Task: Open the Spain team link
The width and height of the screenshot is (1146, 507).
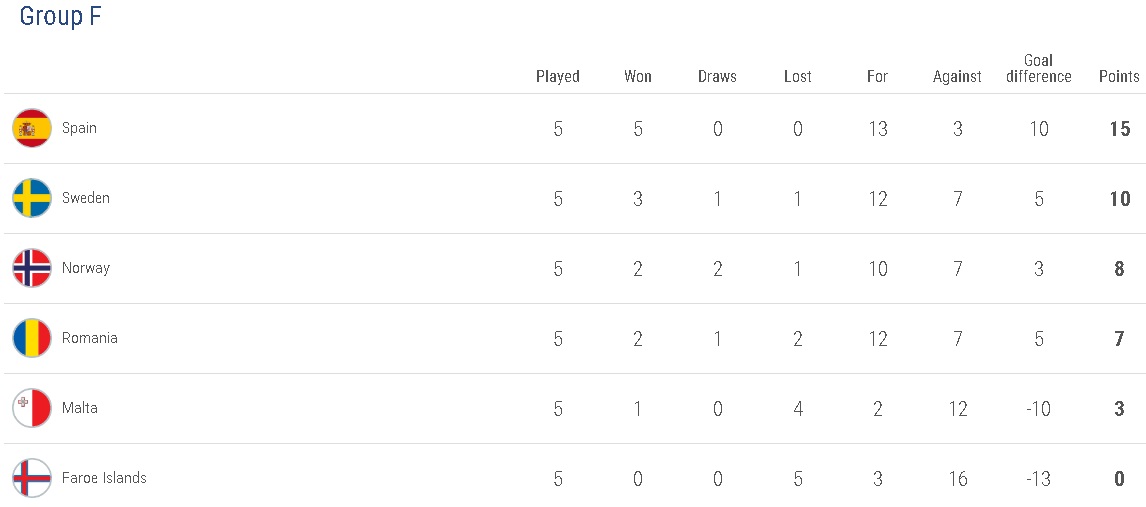Action: (x=79, y=128)
